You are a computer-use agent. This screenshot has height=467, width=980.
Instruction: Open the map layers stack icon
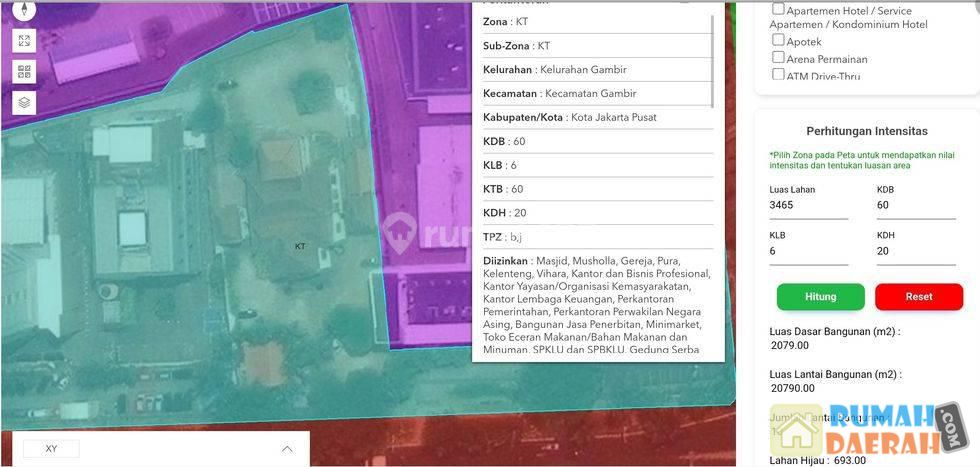pyautogui.click(x=25, y=102)
